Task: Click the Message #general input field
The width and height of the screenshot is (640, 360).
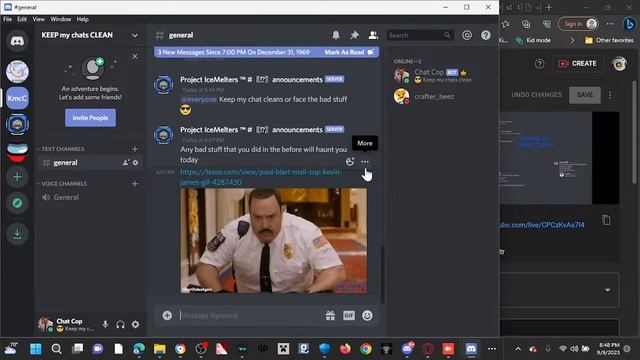Action: coord(249,315)
